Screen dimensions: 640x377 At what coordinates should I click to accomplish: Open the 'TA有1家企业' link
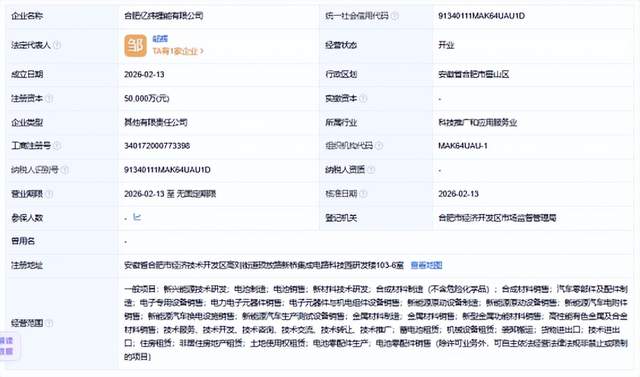coord(178,51)
